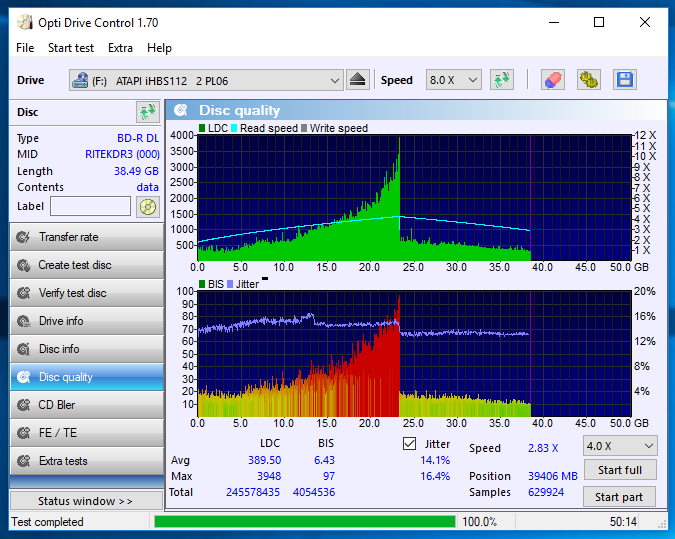Click the LDC average value 389.50
Screen dimensions: 675x539
click(264, 460)
